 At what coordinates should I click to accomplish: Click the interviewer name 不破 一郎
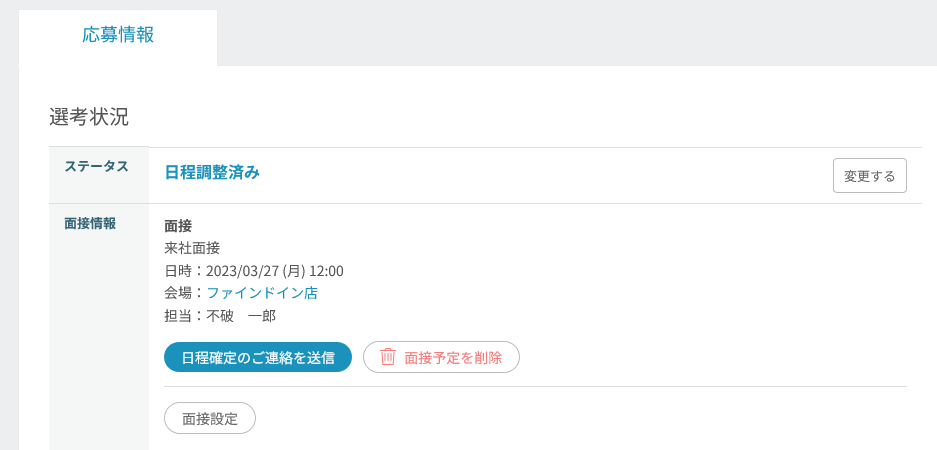[x=241, y=316]
